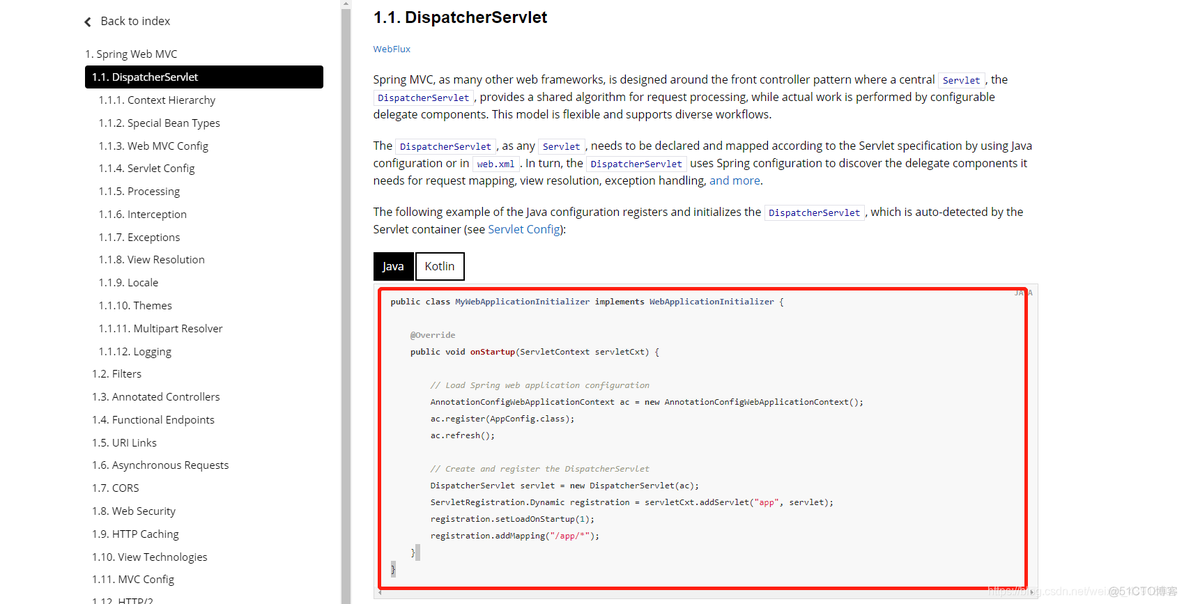
Task: Switch to the Java code tab
Action: [x=393, y=267]
